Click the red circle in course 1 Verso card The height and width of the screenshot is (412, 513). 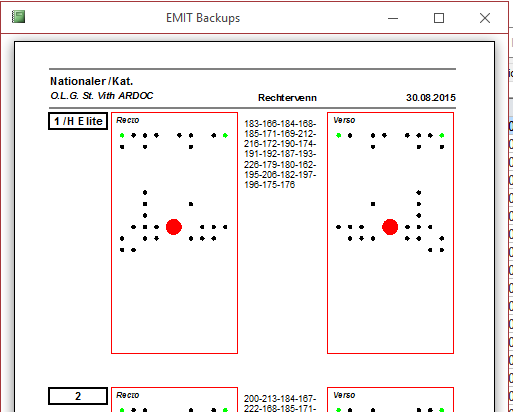pyautogui.click(x=390, y=227)
